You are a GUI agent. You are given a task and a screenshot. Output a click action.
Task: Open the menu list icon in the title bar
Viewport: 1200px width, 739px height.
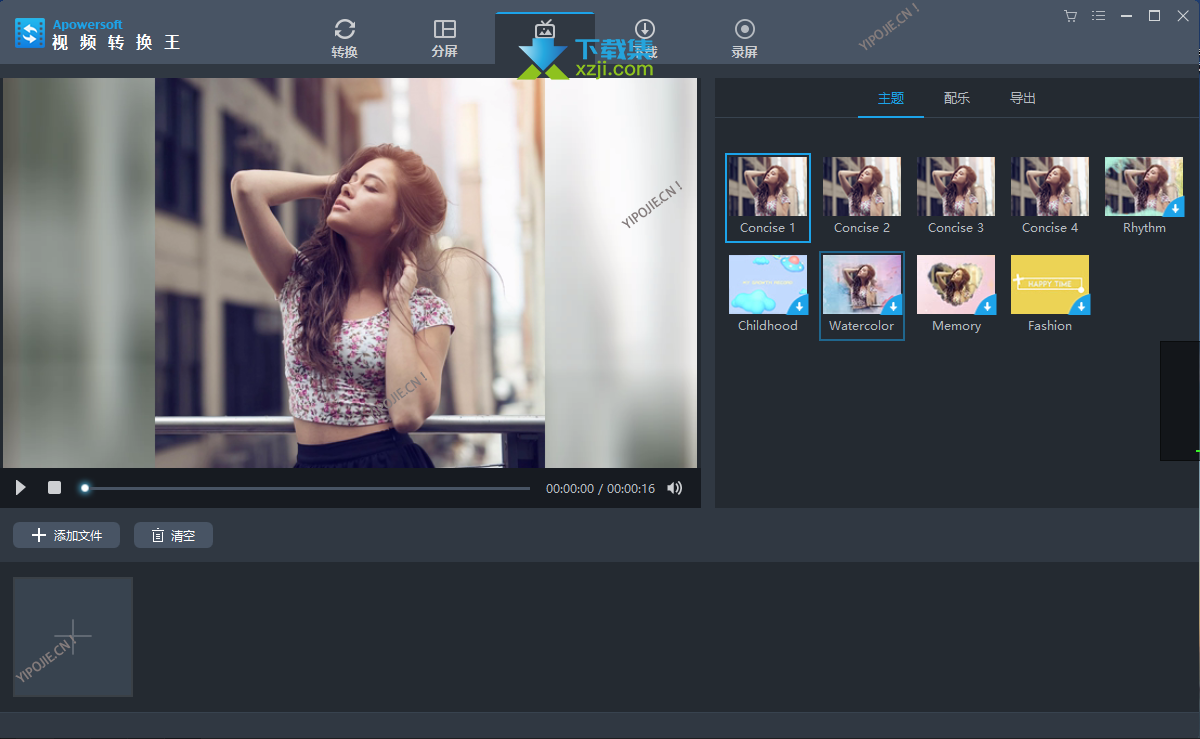1099,16
